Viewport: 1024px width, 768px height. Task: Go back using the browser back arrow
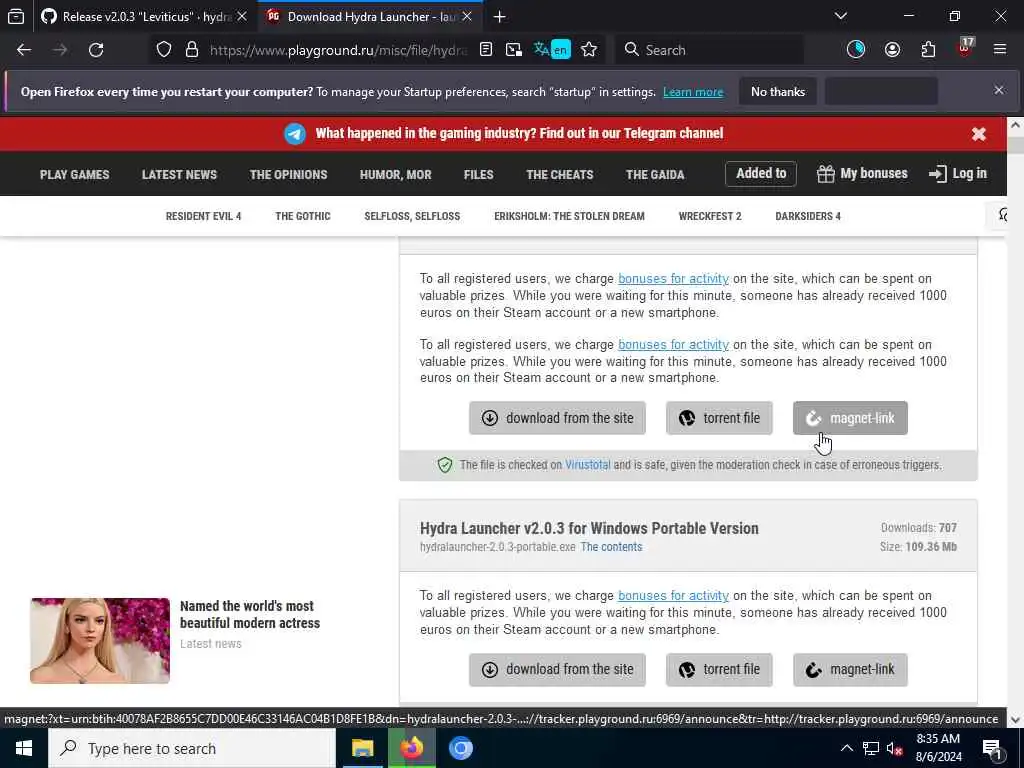[24, 50]
